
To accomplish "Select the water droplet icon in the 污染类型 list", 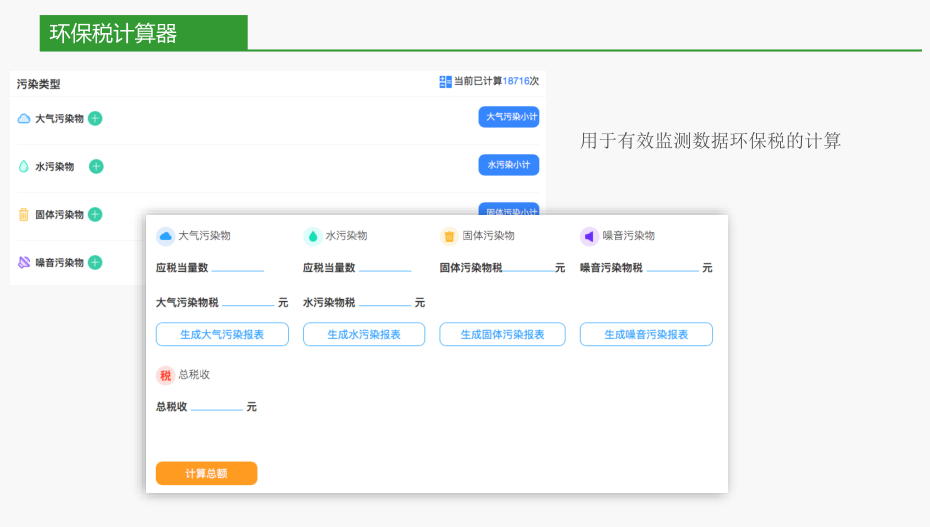I will pyautogui.click(x=24, y=166).
